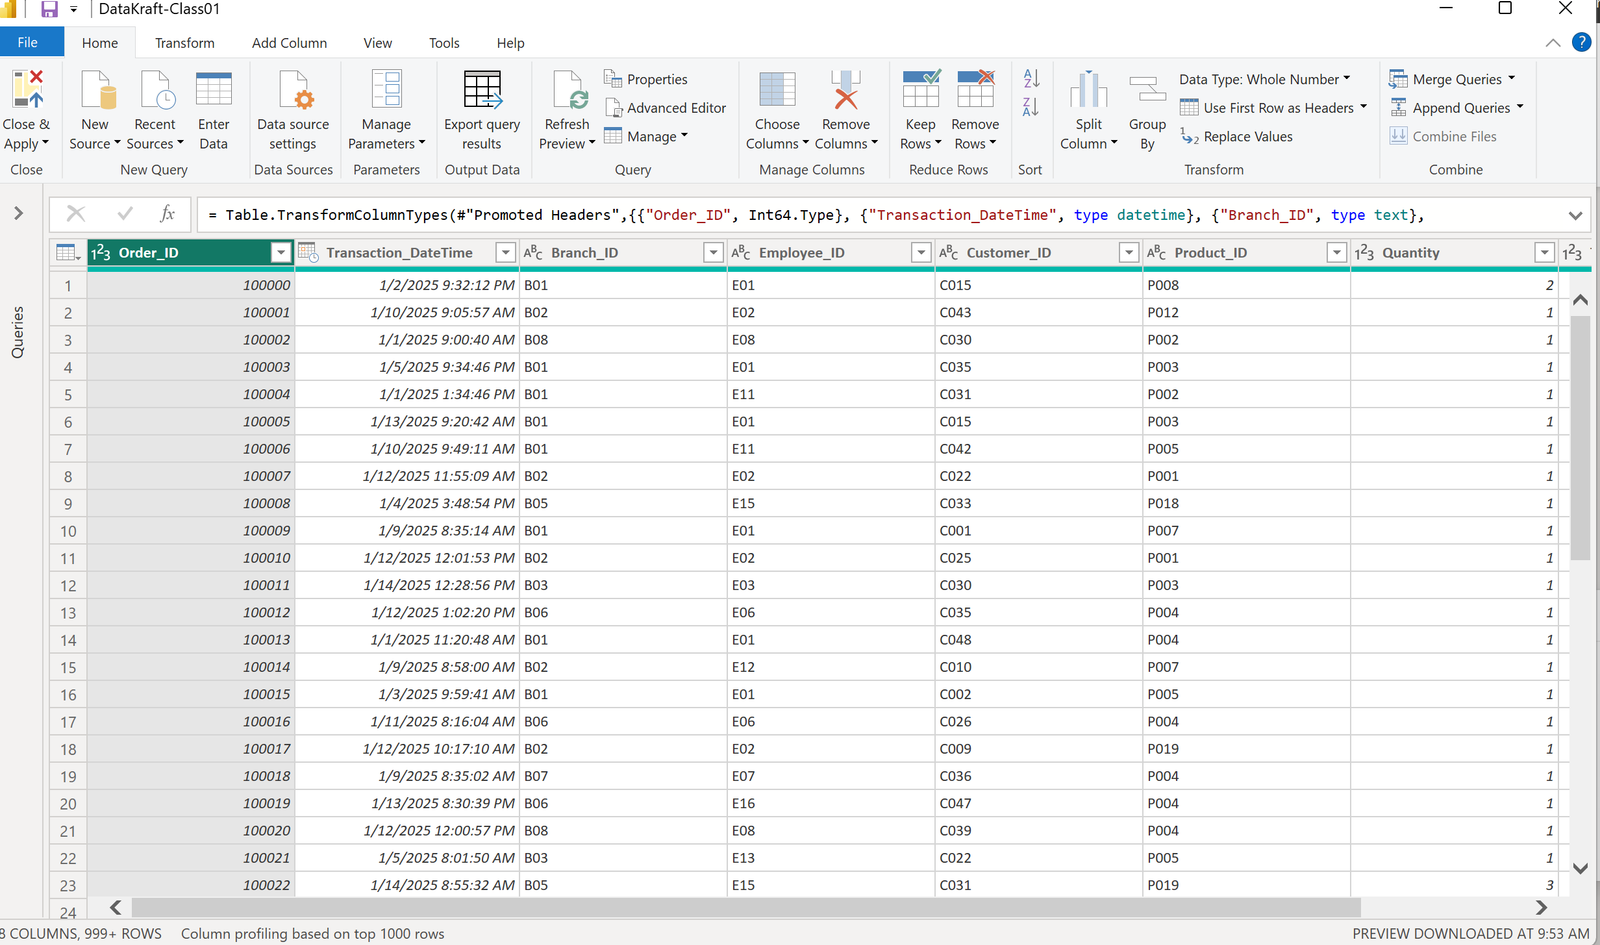Select row number 12
The width and height of the screenshot is (1600, 945).
tap(68, 585)
